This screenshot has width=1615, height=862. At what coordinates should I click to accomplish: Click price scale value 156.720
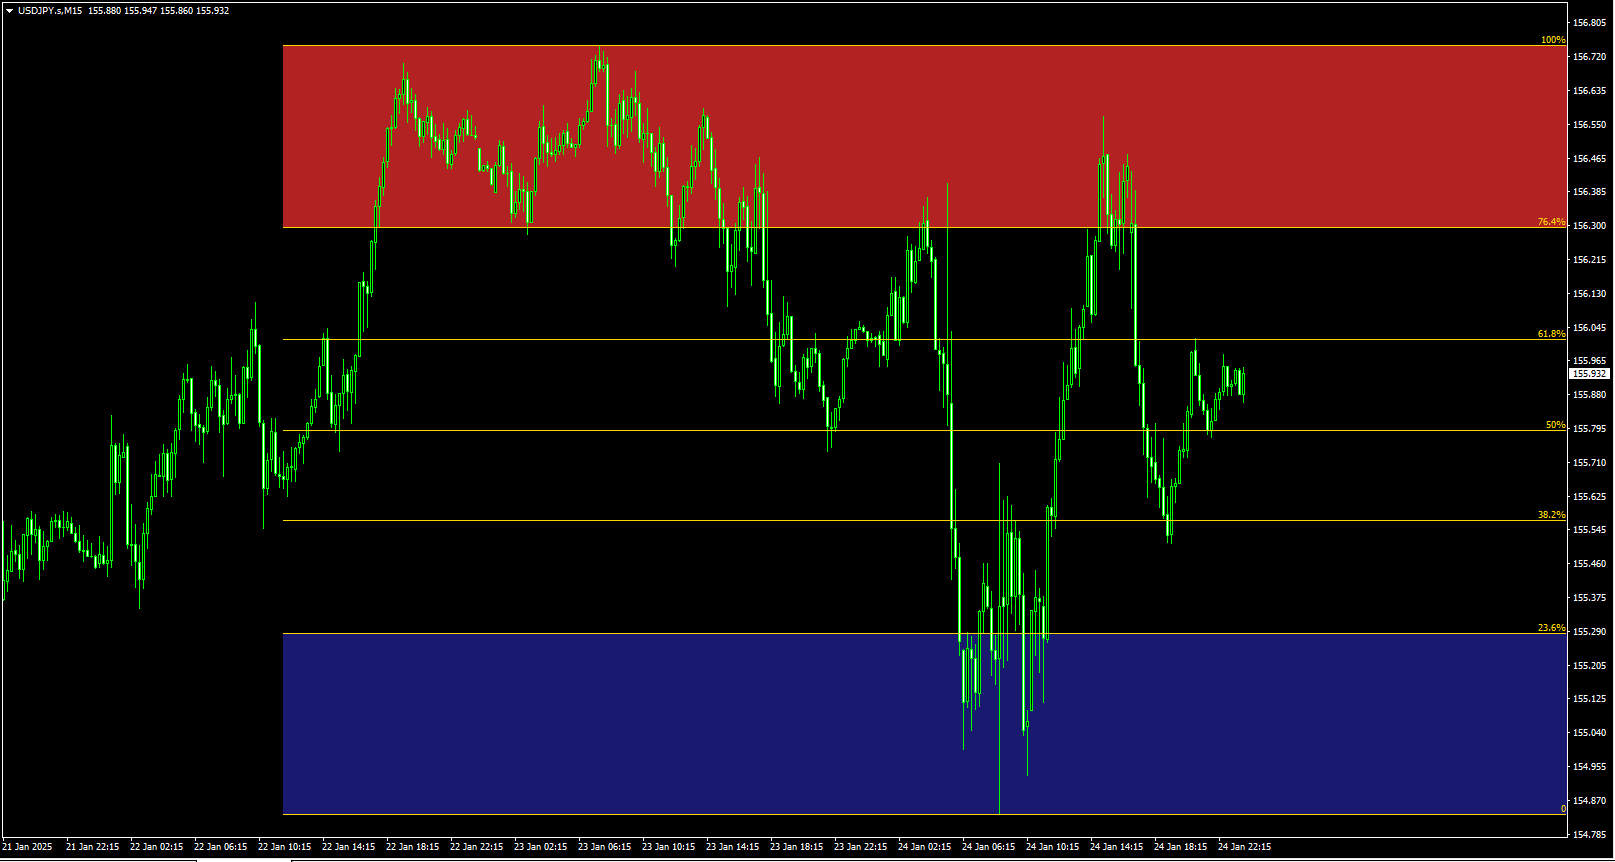coord(1589,57)
